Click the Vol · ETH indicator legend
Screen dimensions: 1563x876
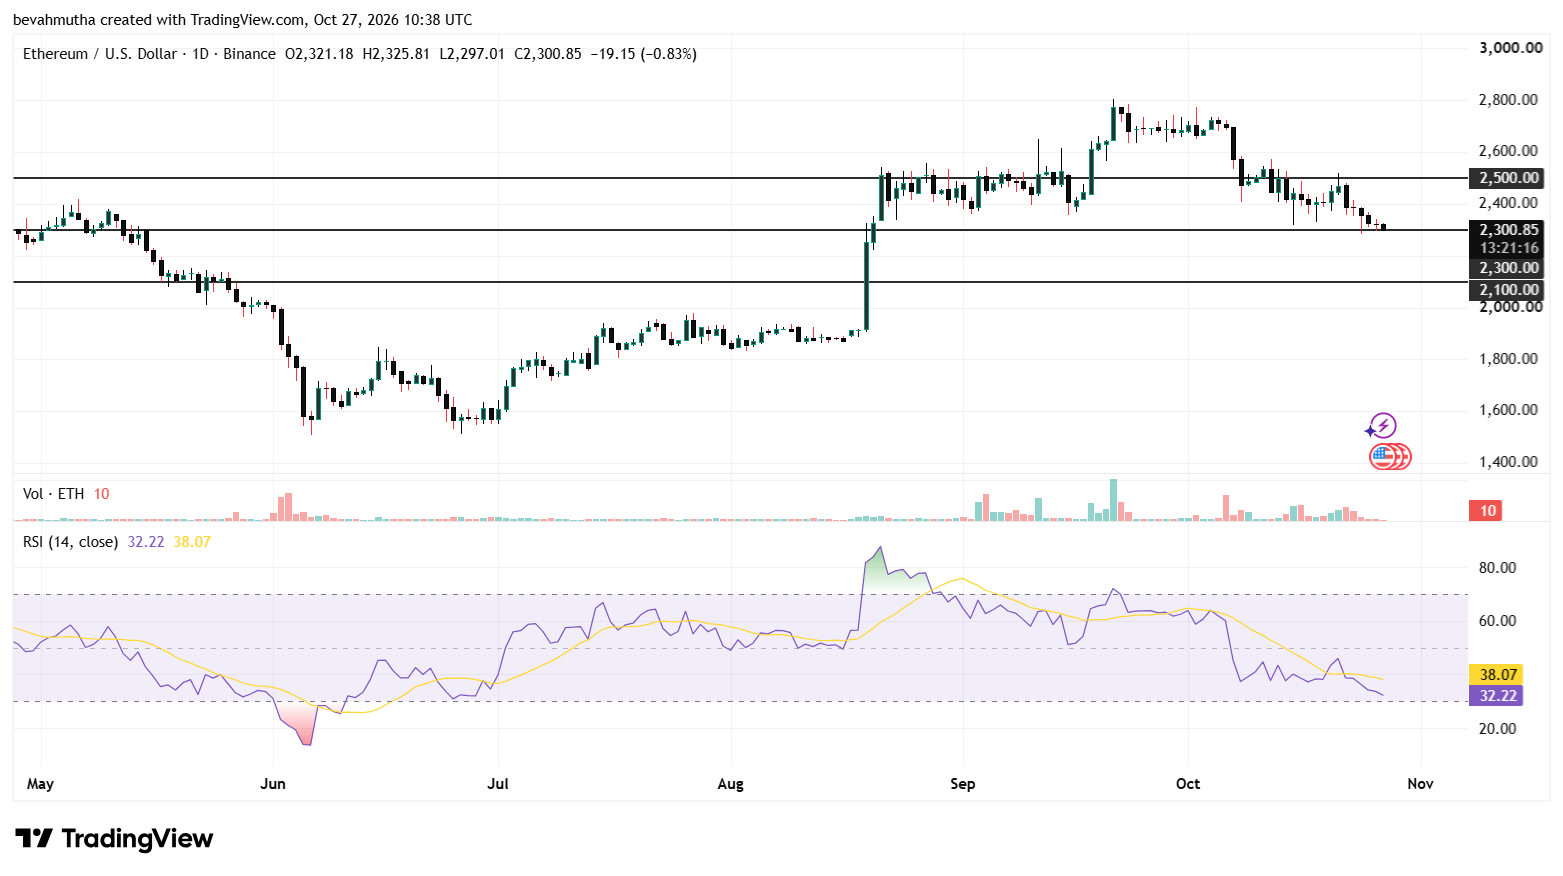pos(54,494)
